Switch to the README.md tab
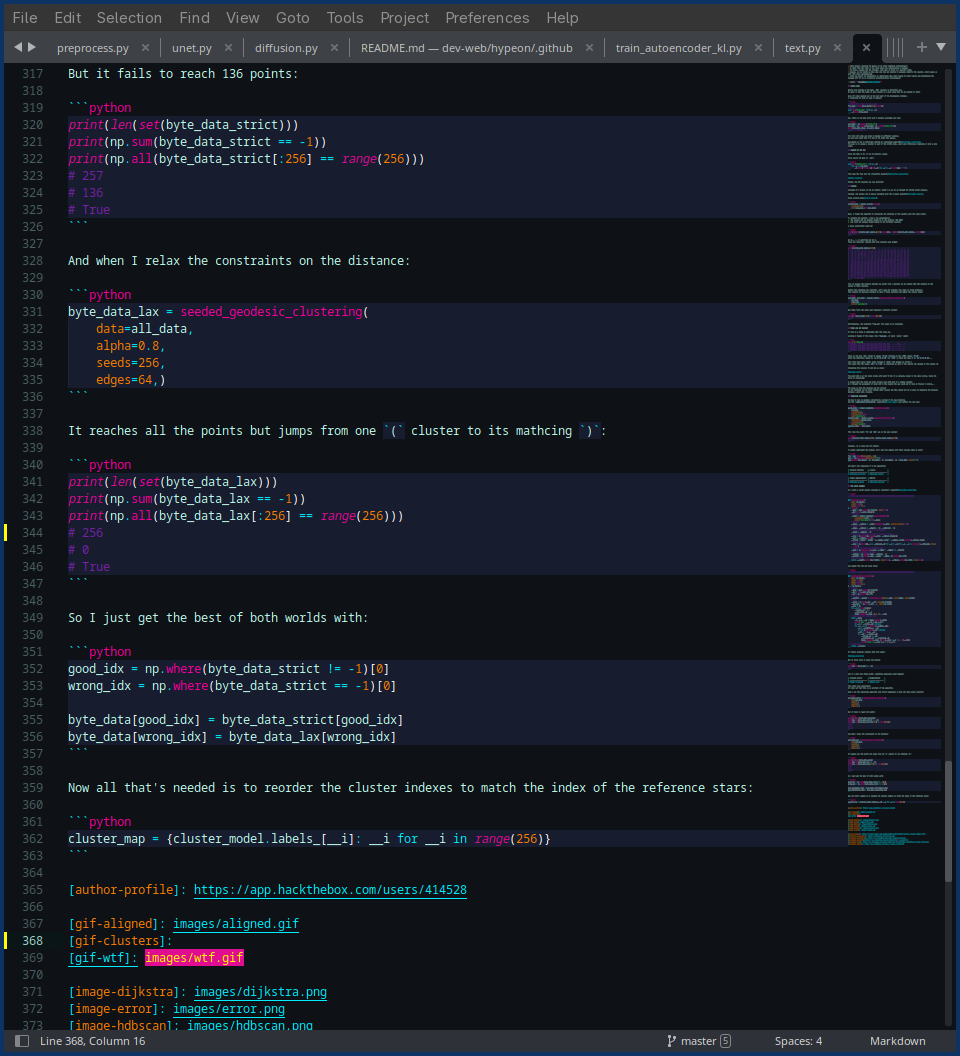Viewport: 960px width, 1056px height. 466,47
